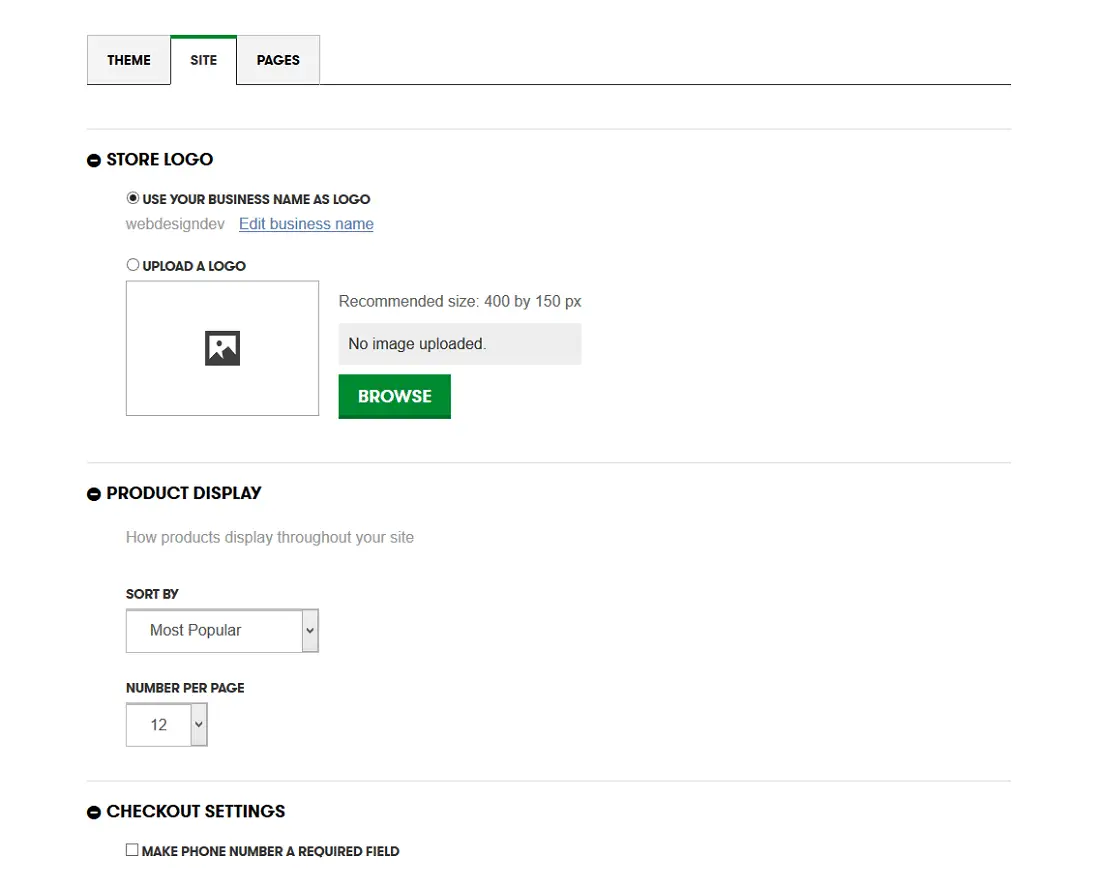Click the image placeholder icon

point(222,348)
